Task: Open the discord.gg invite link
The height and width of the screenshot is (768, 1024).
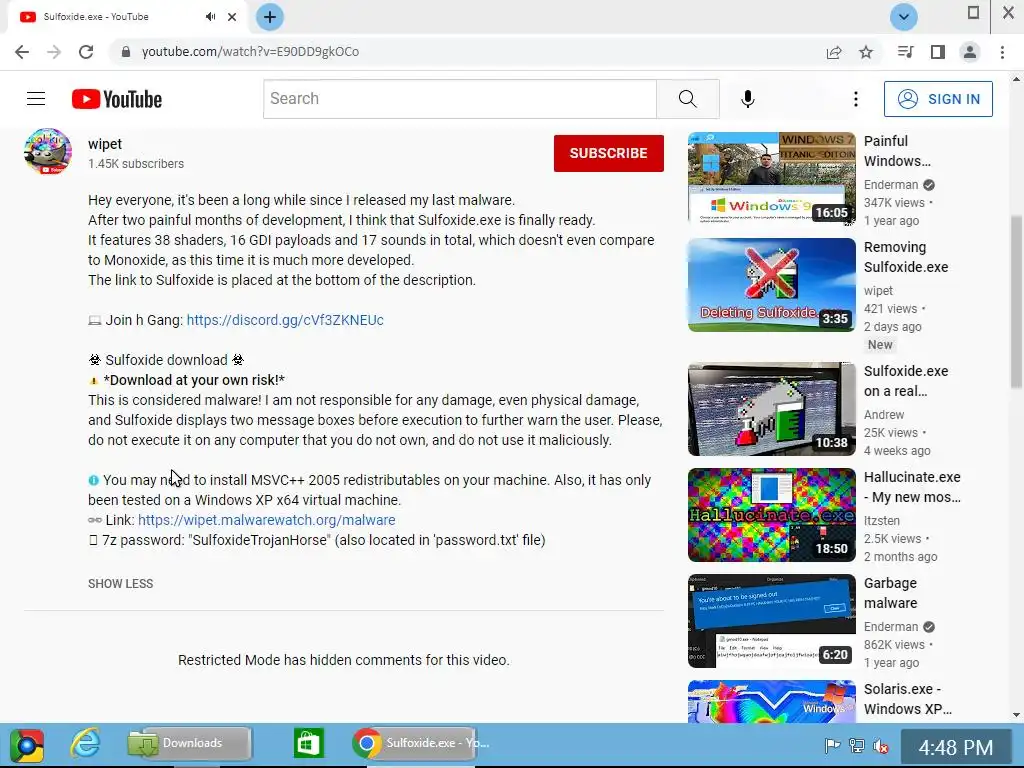Action: point(285,320)
